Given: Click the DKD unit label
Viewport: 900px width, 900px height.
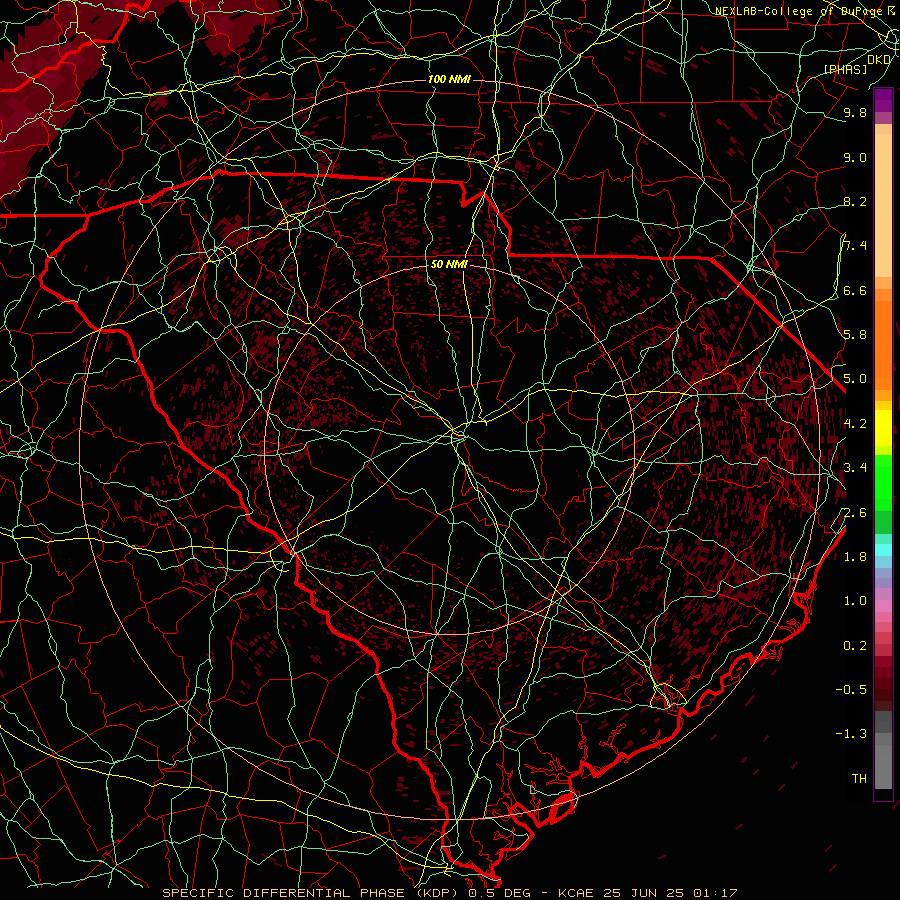Looking at the screenshot, I should click(x=879, y=60).
